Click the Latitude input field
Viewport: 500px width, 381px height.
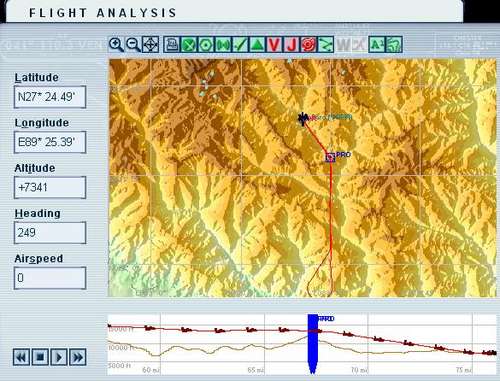[50, 97]
